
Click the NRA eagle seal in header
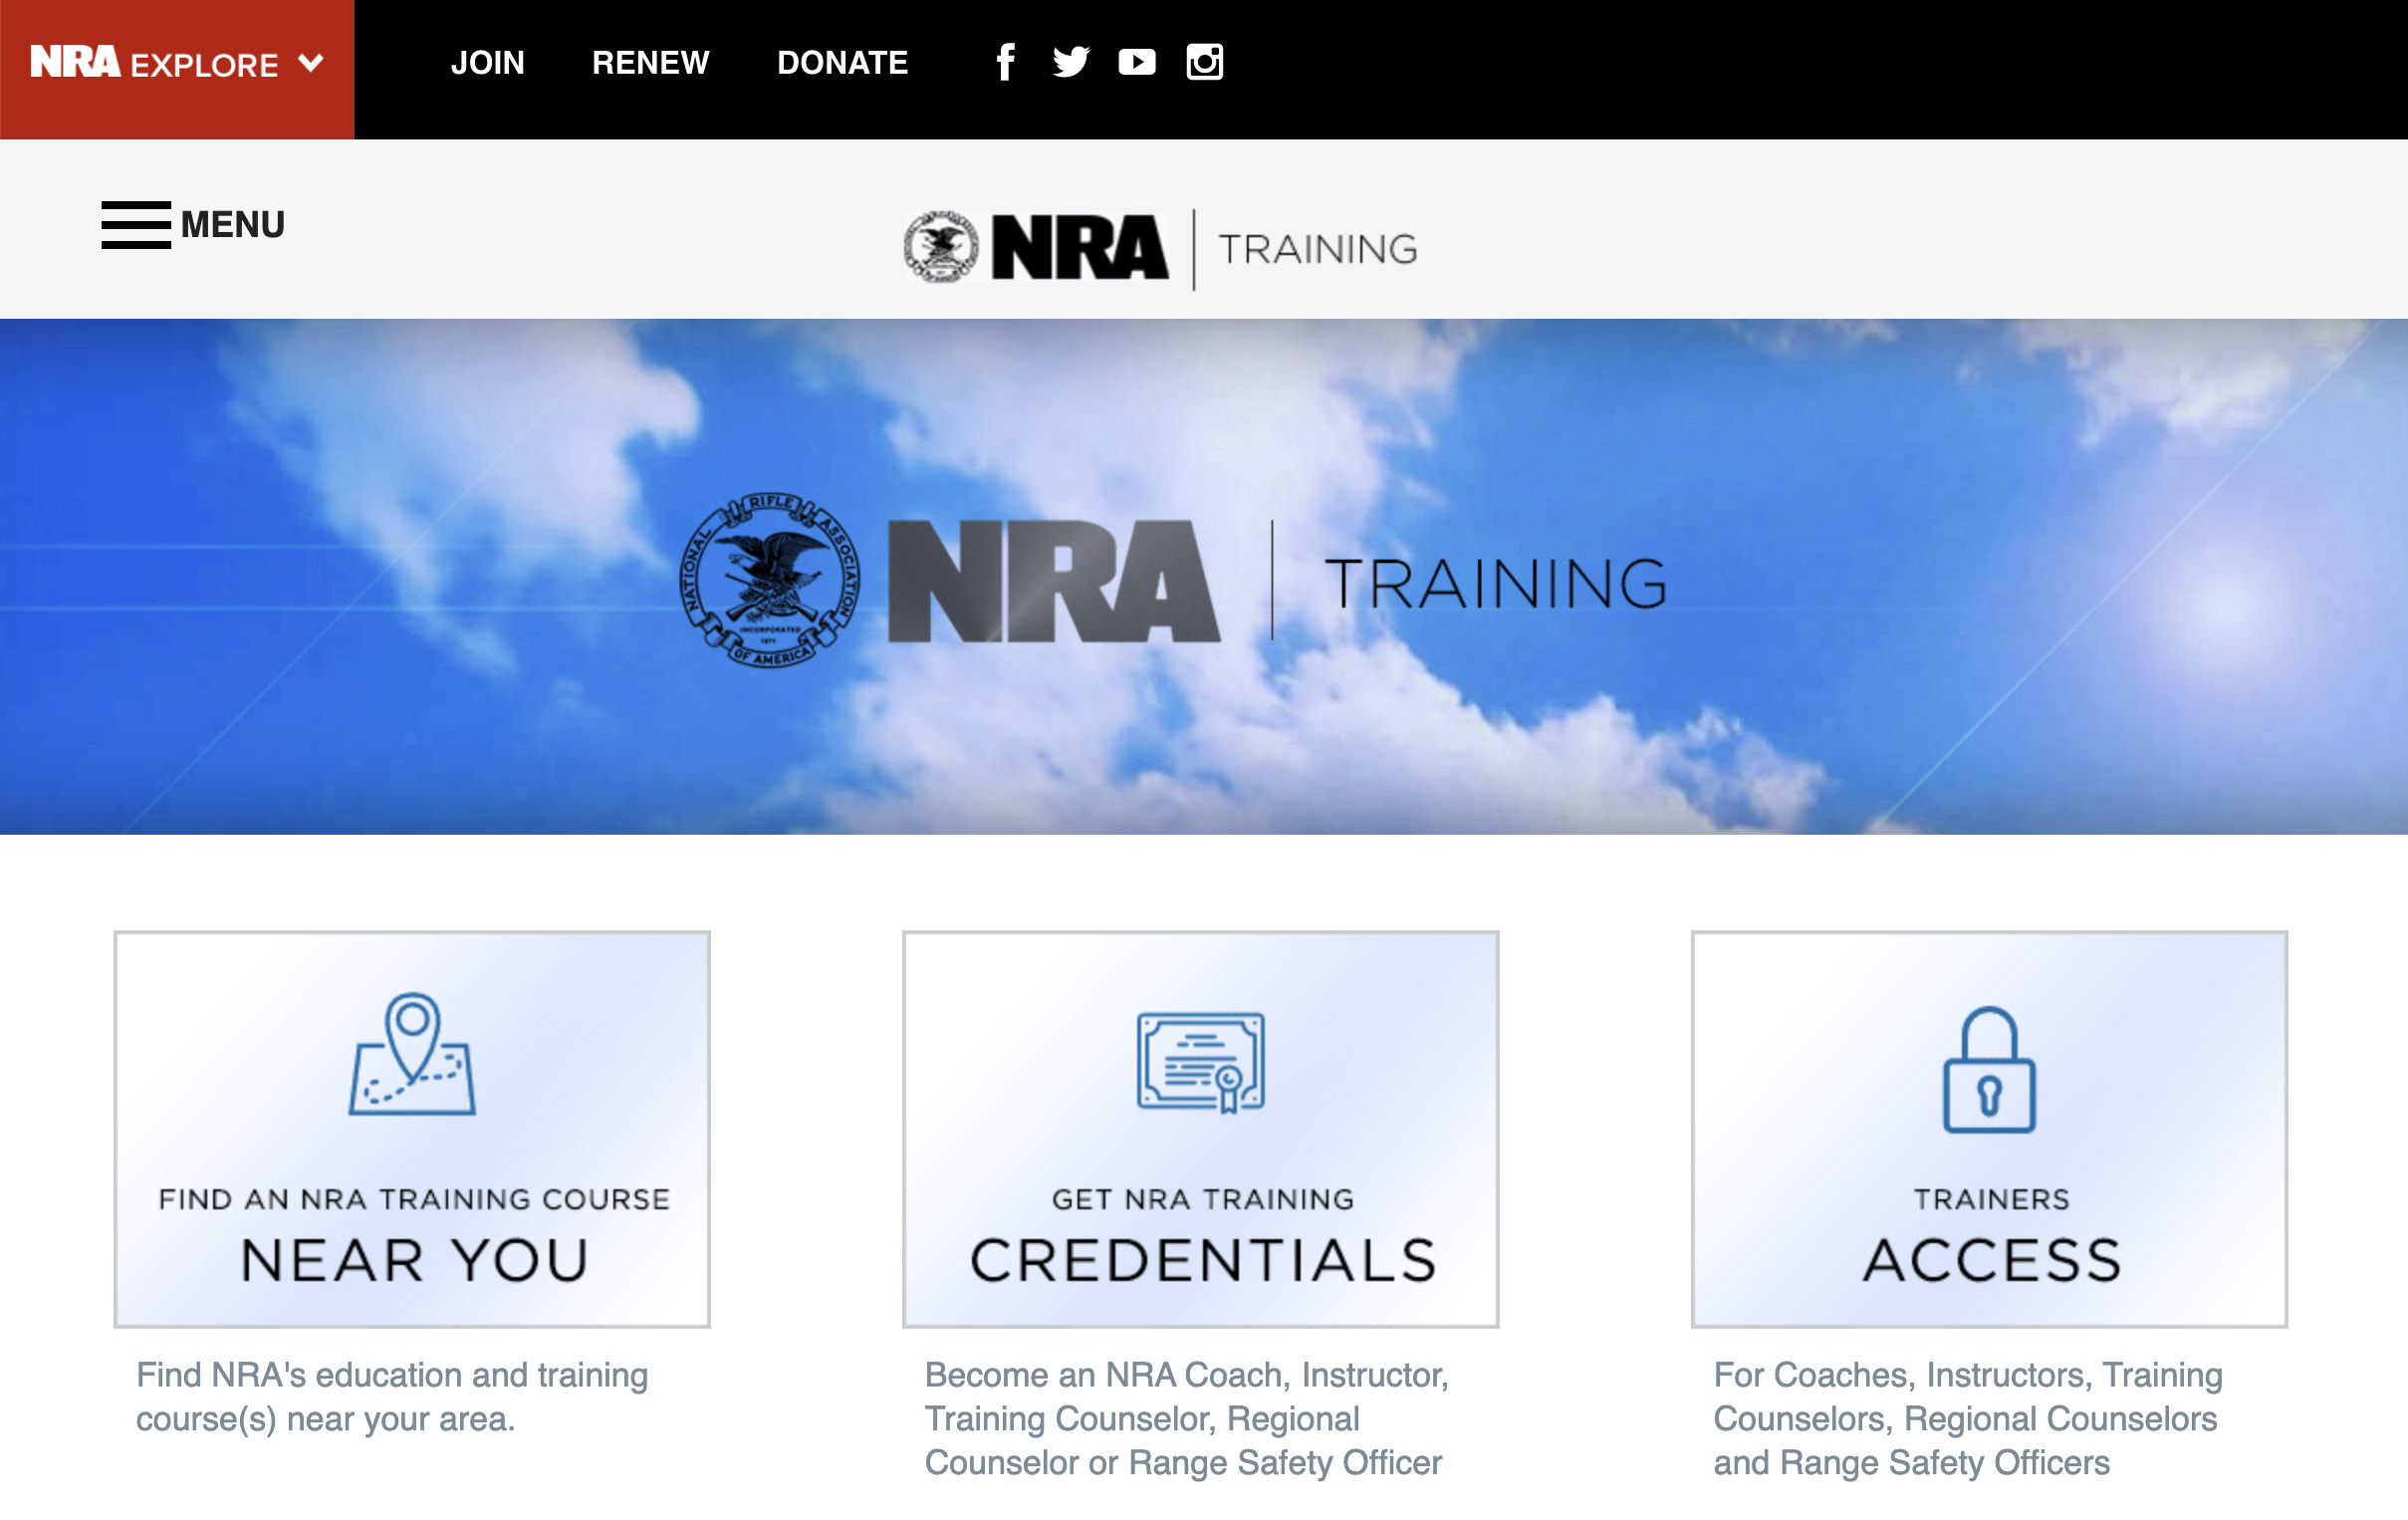(x=941, y=247)
